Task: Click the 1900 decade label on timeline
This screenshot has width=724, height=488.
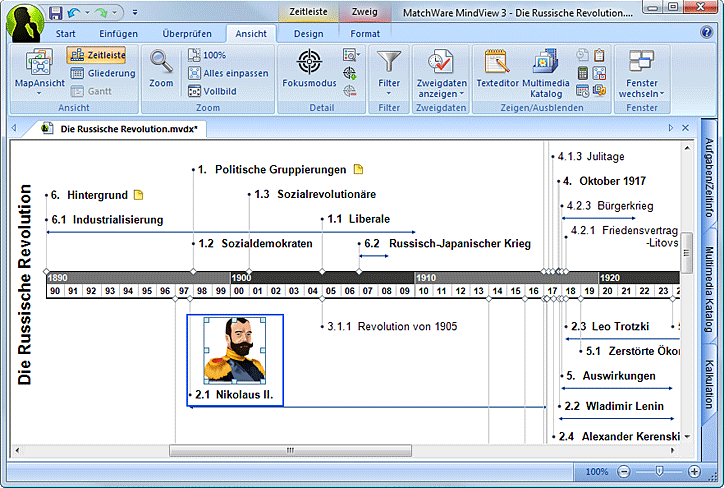Action: point(241,278)
